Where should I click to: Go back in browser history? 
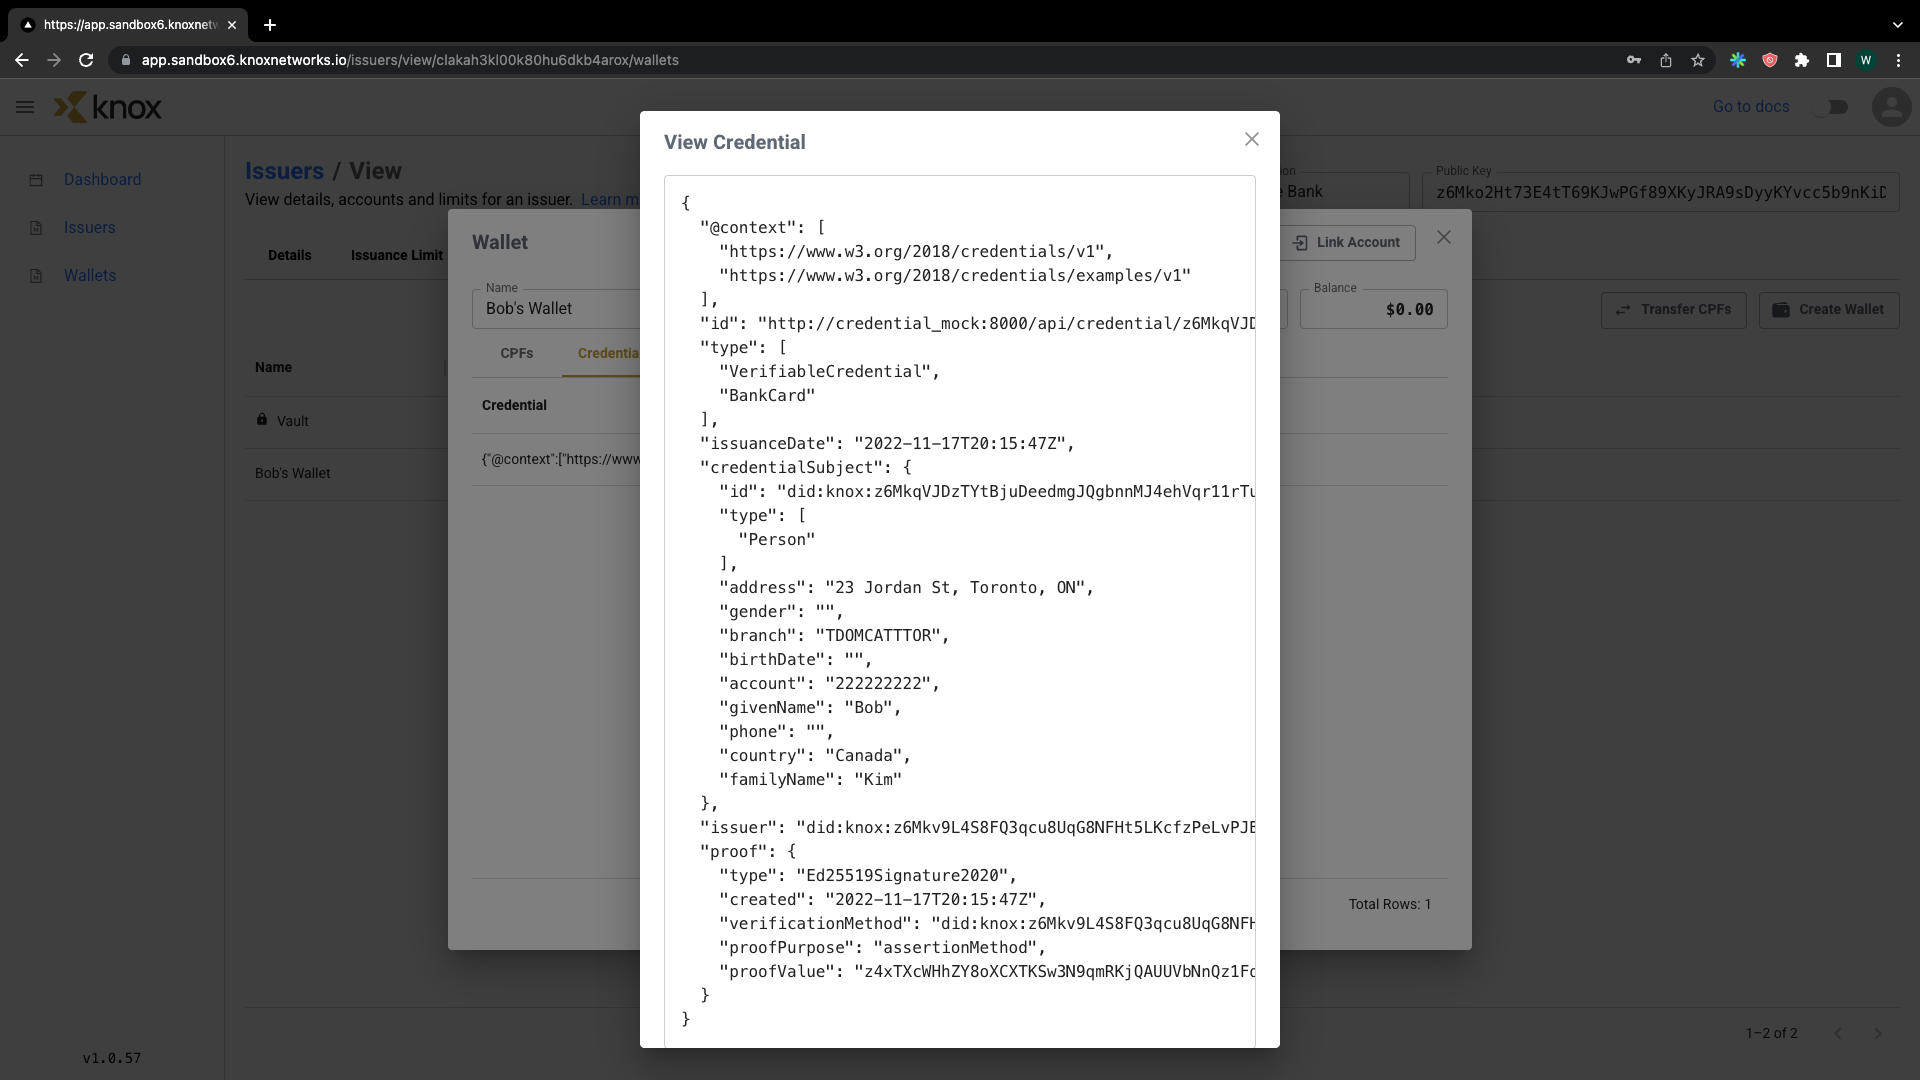click(x=22, y=60)
